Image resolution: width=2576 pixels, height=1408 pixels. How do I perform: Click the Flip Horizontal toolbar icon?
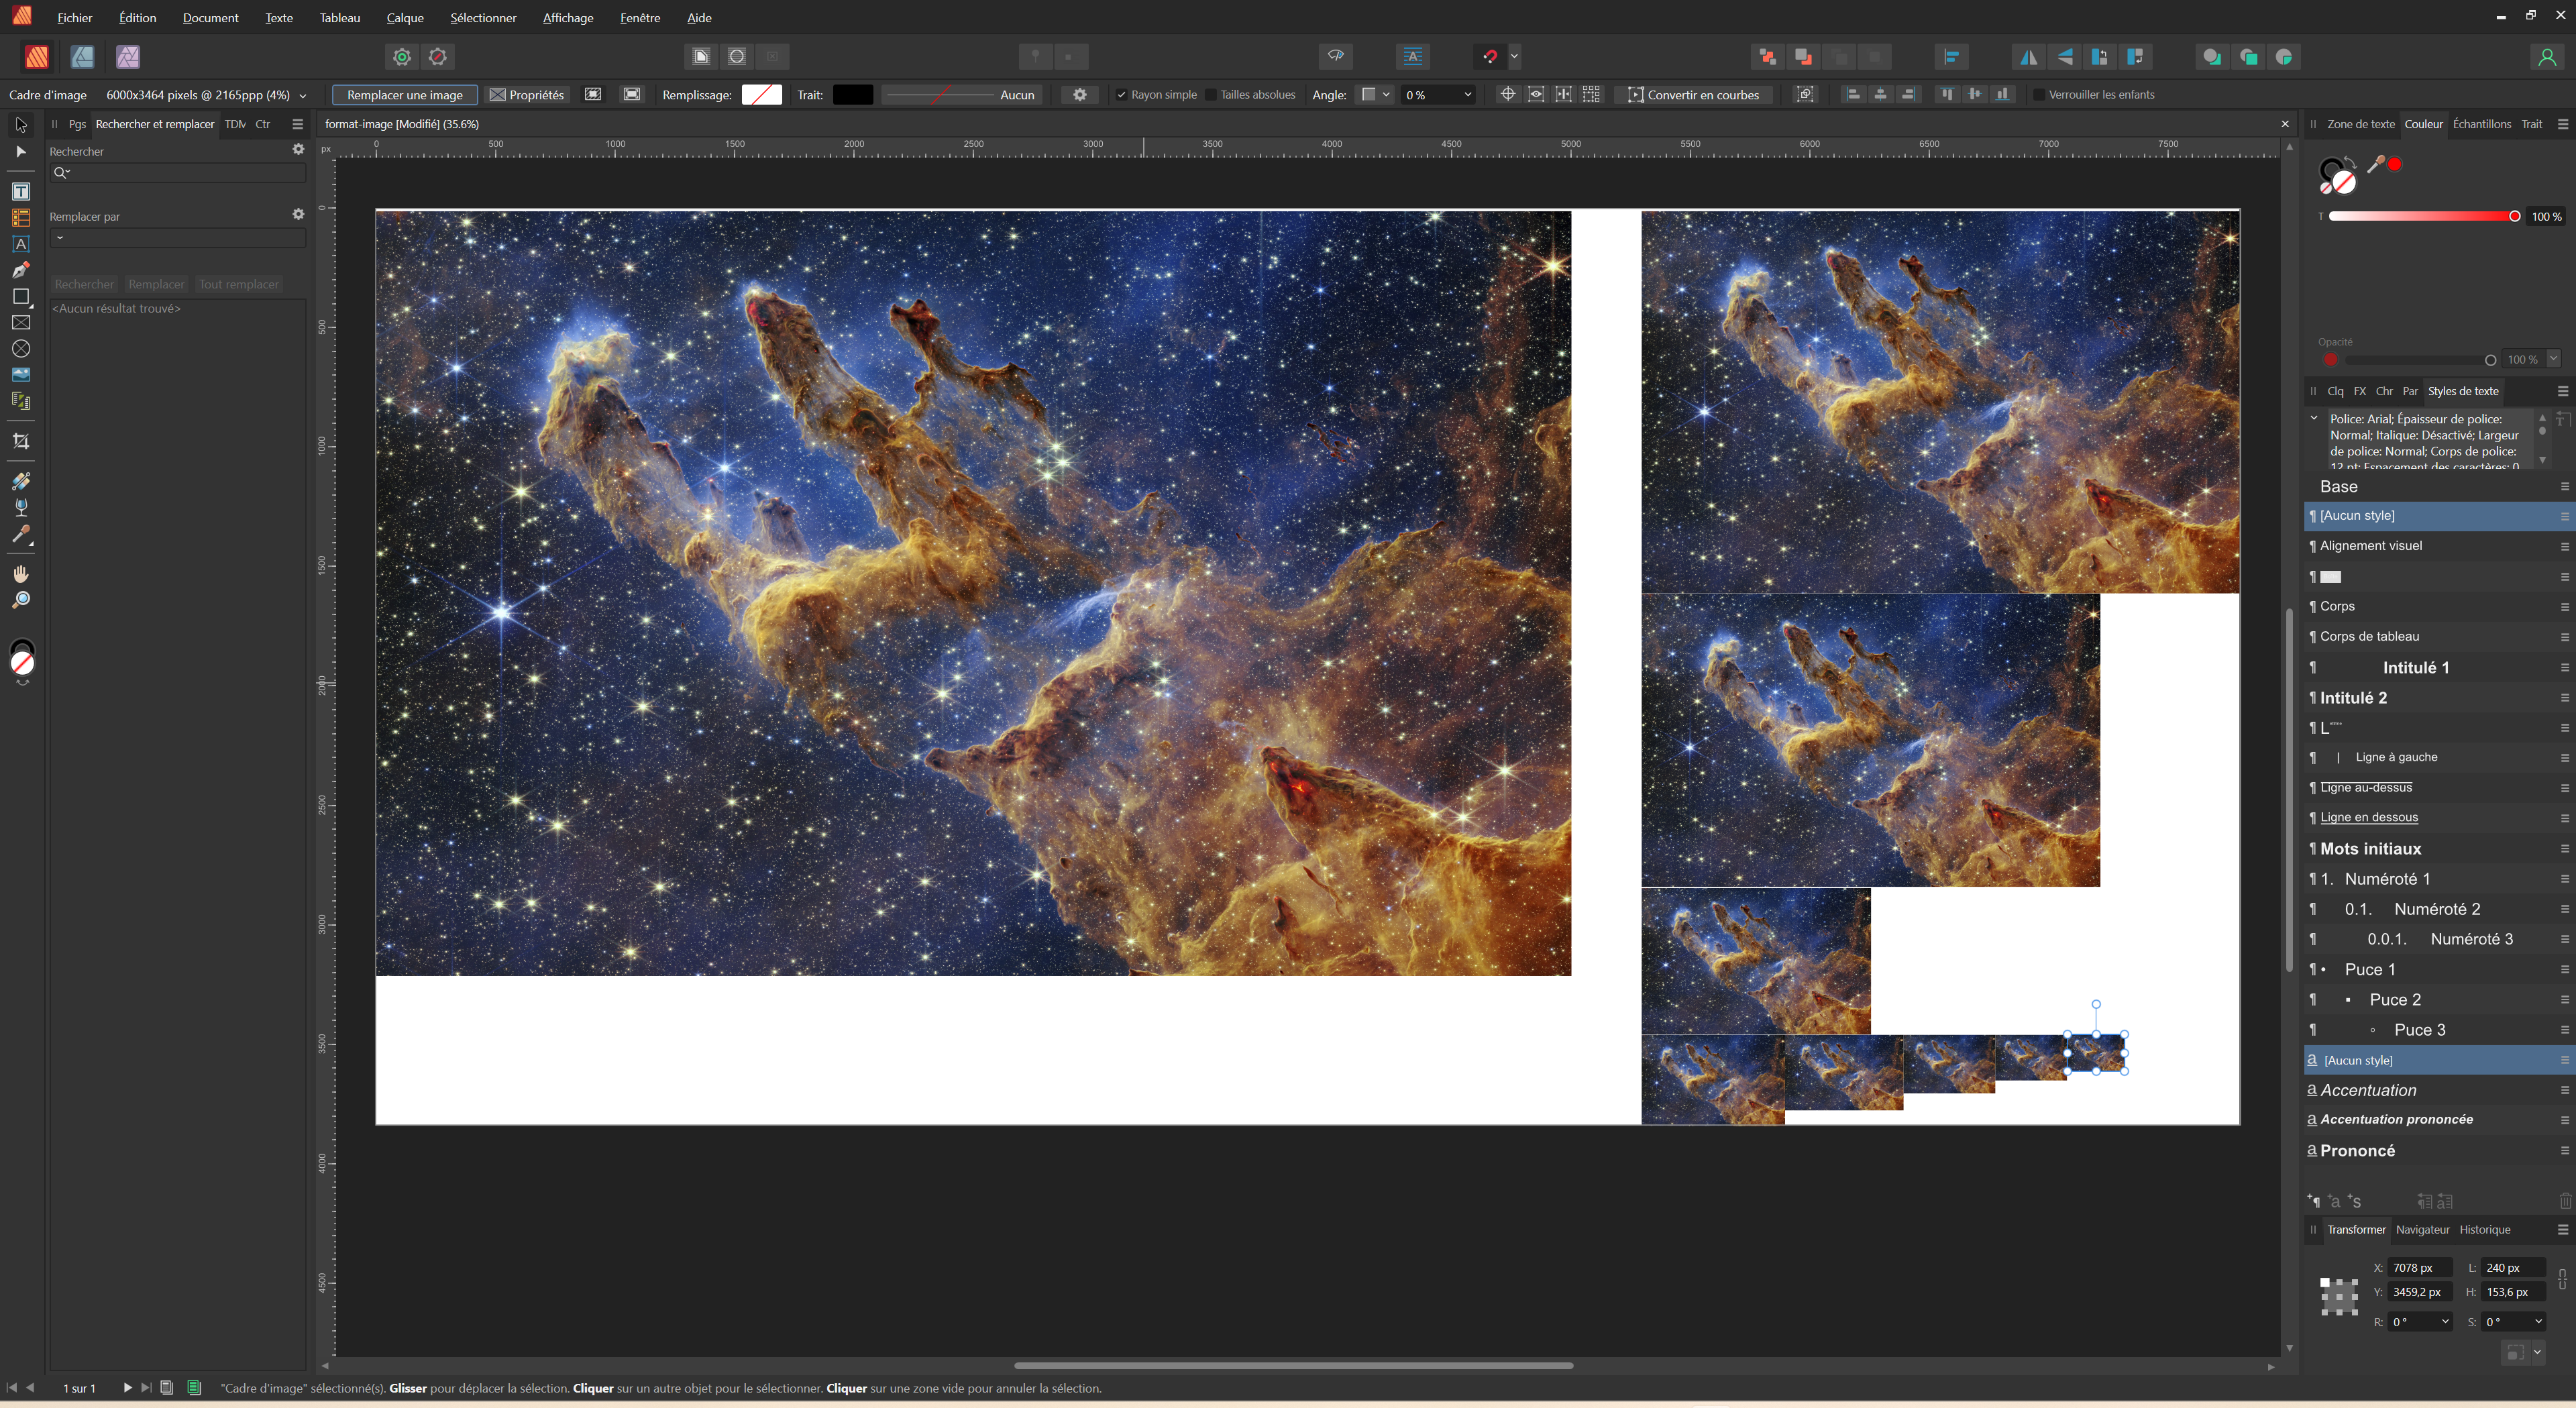click(x=2028, y=57)
